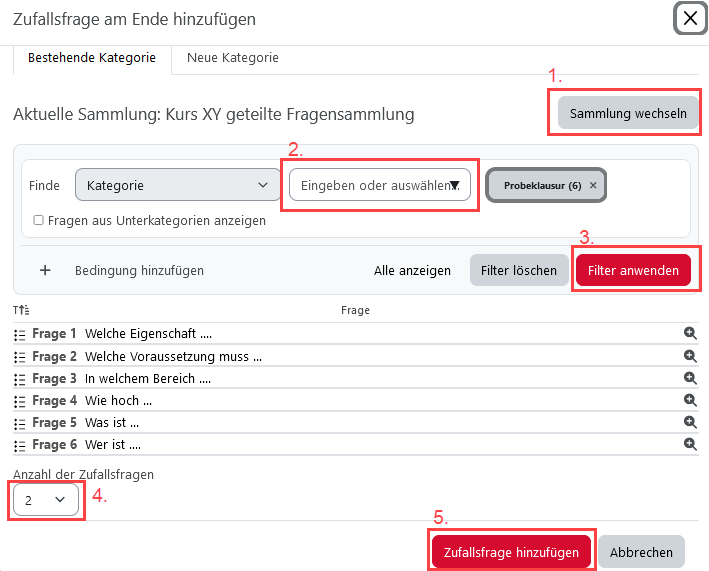Image resolution: width=709 pixels, height=571 pixels.
Task: Click the plus icon to add condition
Action: (45, 270)
